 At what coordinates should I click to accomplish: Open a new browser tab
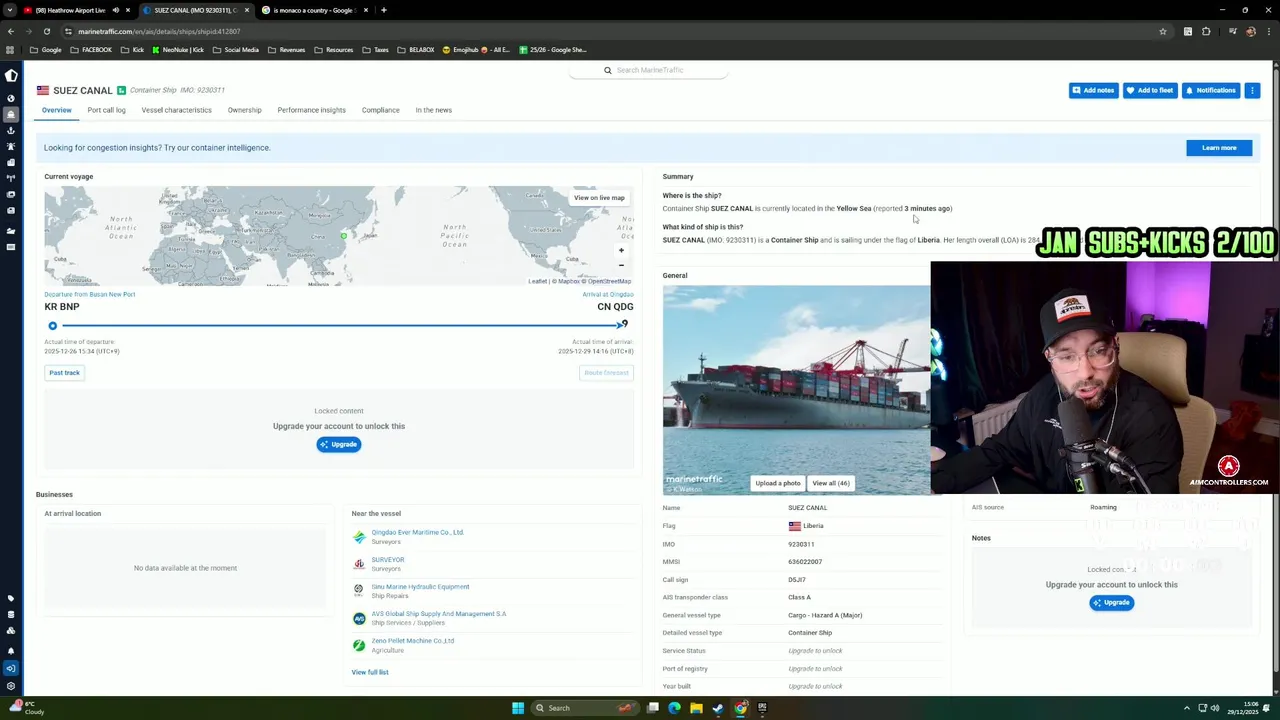pyautogui.click(x=384, y=10)
